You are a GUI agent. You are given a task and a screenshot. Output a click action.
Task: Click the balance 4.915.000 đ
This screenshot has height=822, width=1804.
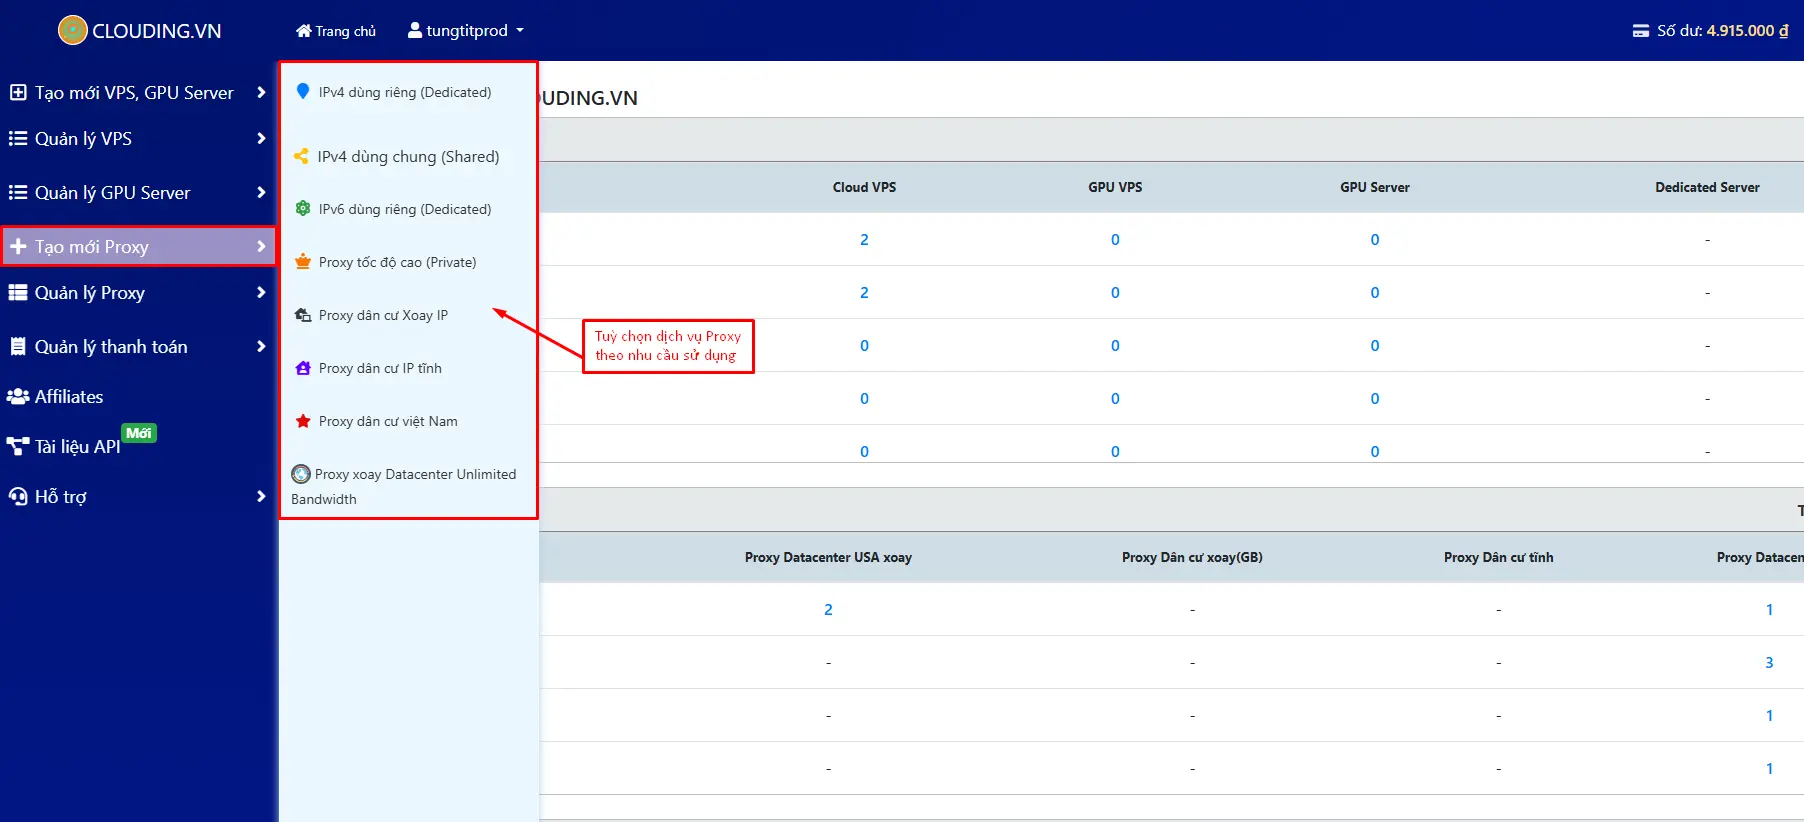pyautogui.click(x=1747, y=31)
